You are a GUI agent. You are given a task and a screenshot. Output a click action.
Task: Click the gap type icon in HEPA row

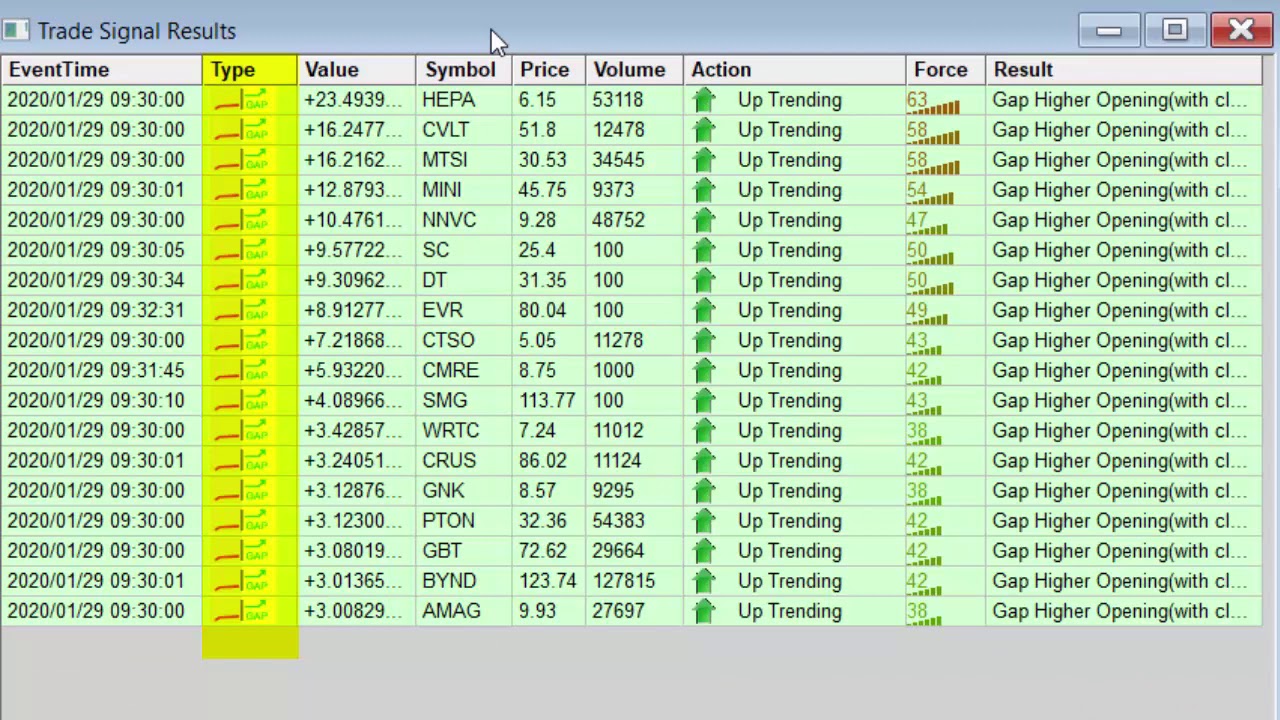tap(241, 100)
